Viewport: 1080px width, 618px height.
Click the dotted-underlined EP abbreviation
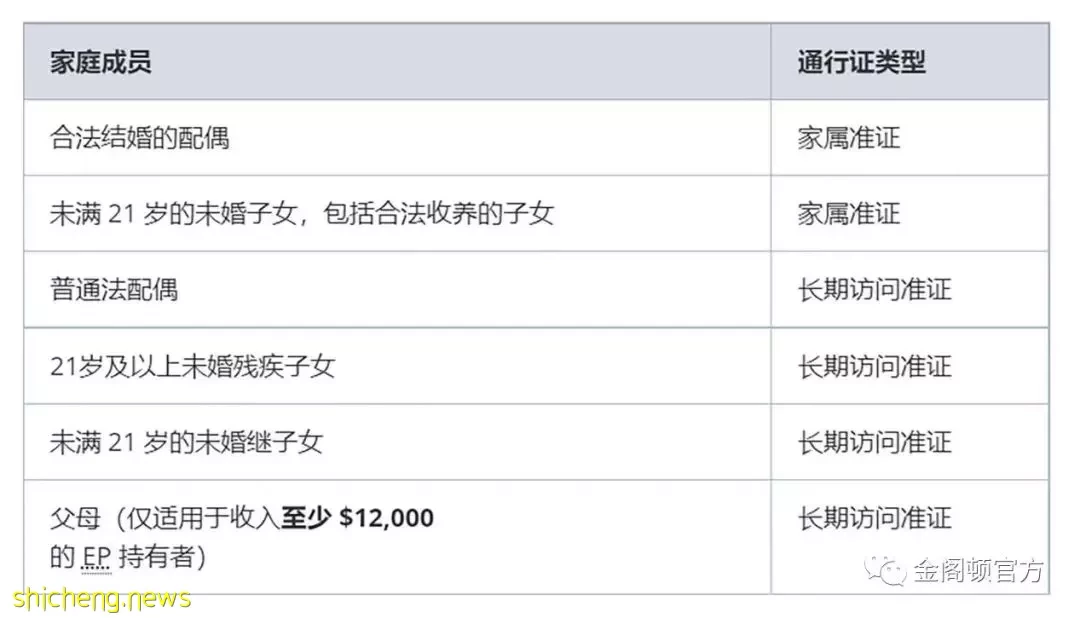pos(96,557)
